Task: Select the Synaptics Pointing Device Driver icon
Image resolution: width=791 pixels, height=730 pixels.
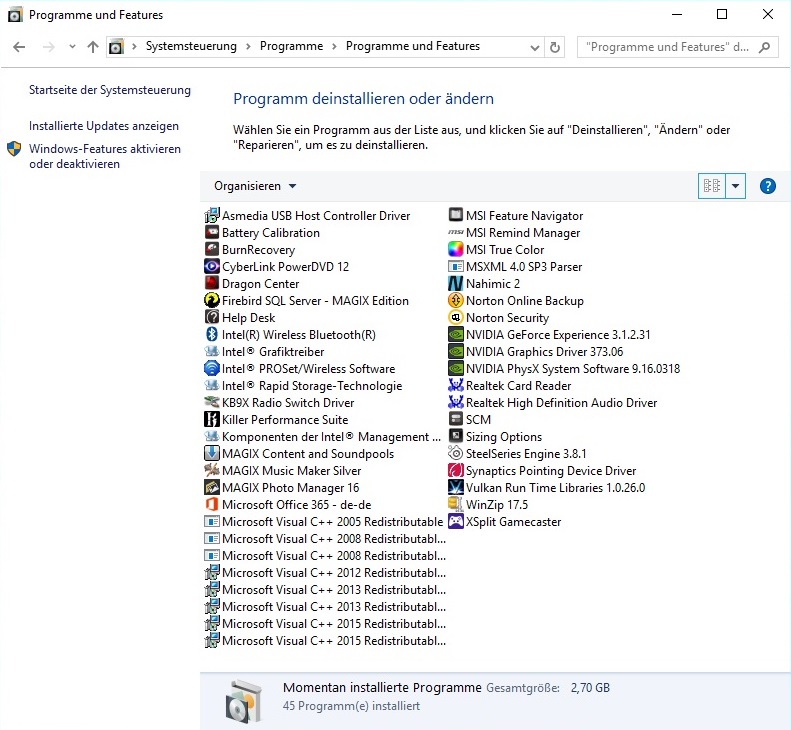Action: click(x=456, y=470)
